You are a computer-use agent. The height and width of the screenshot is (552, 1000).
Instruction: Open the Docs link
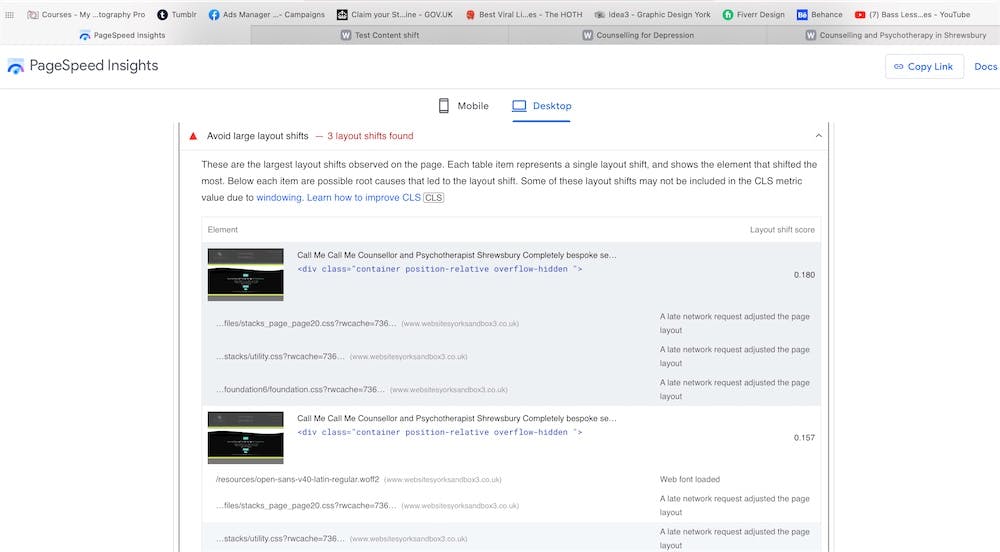[985, 66]
